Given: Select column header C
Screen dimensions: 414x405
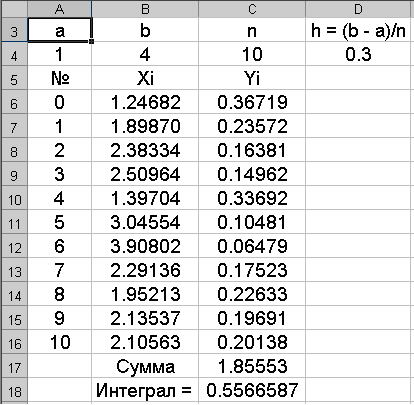Looking at the screenshot, I should pos(252,9).
